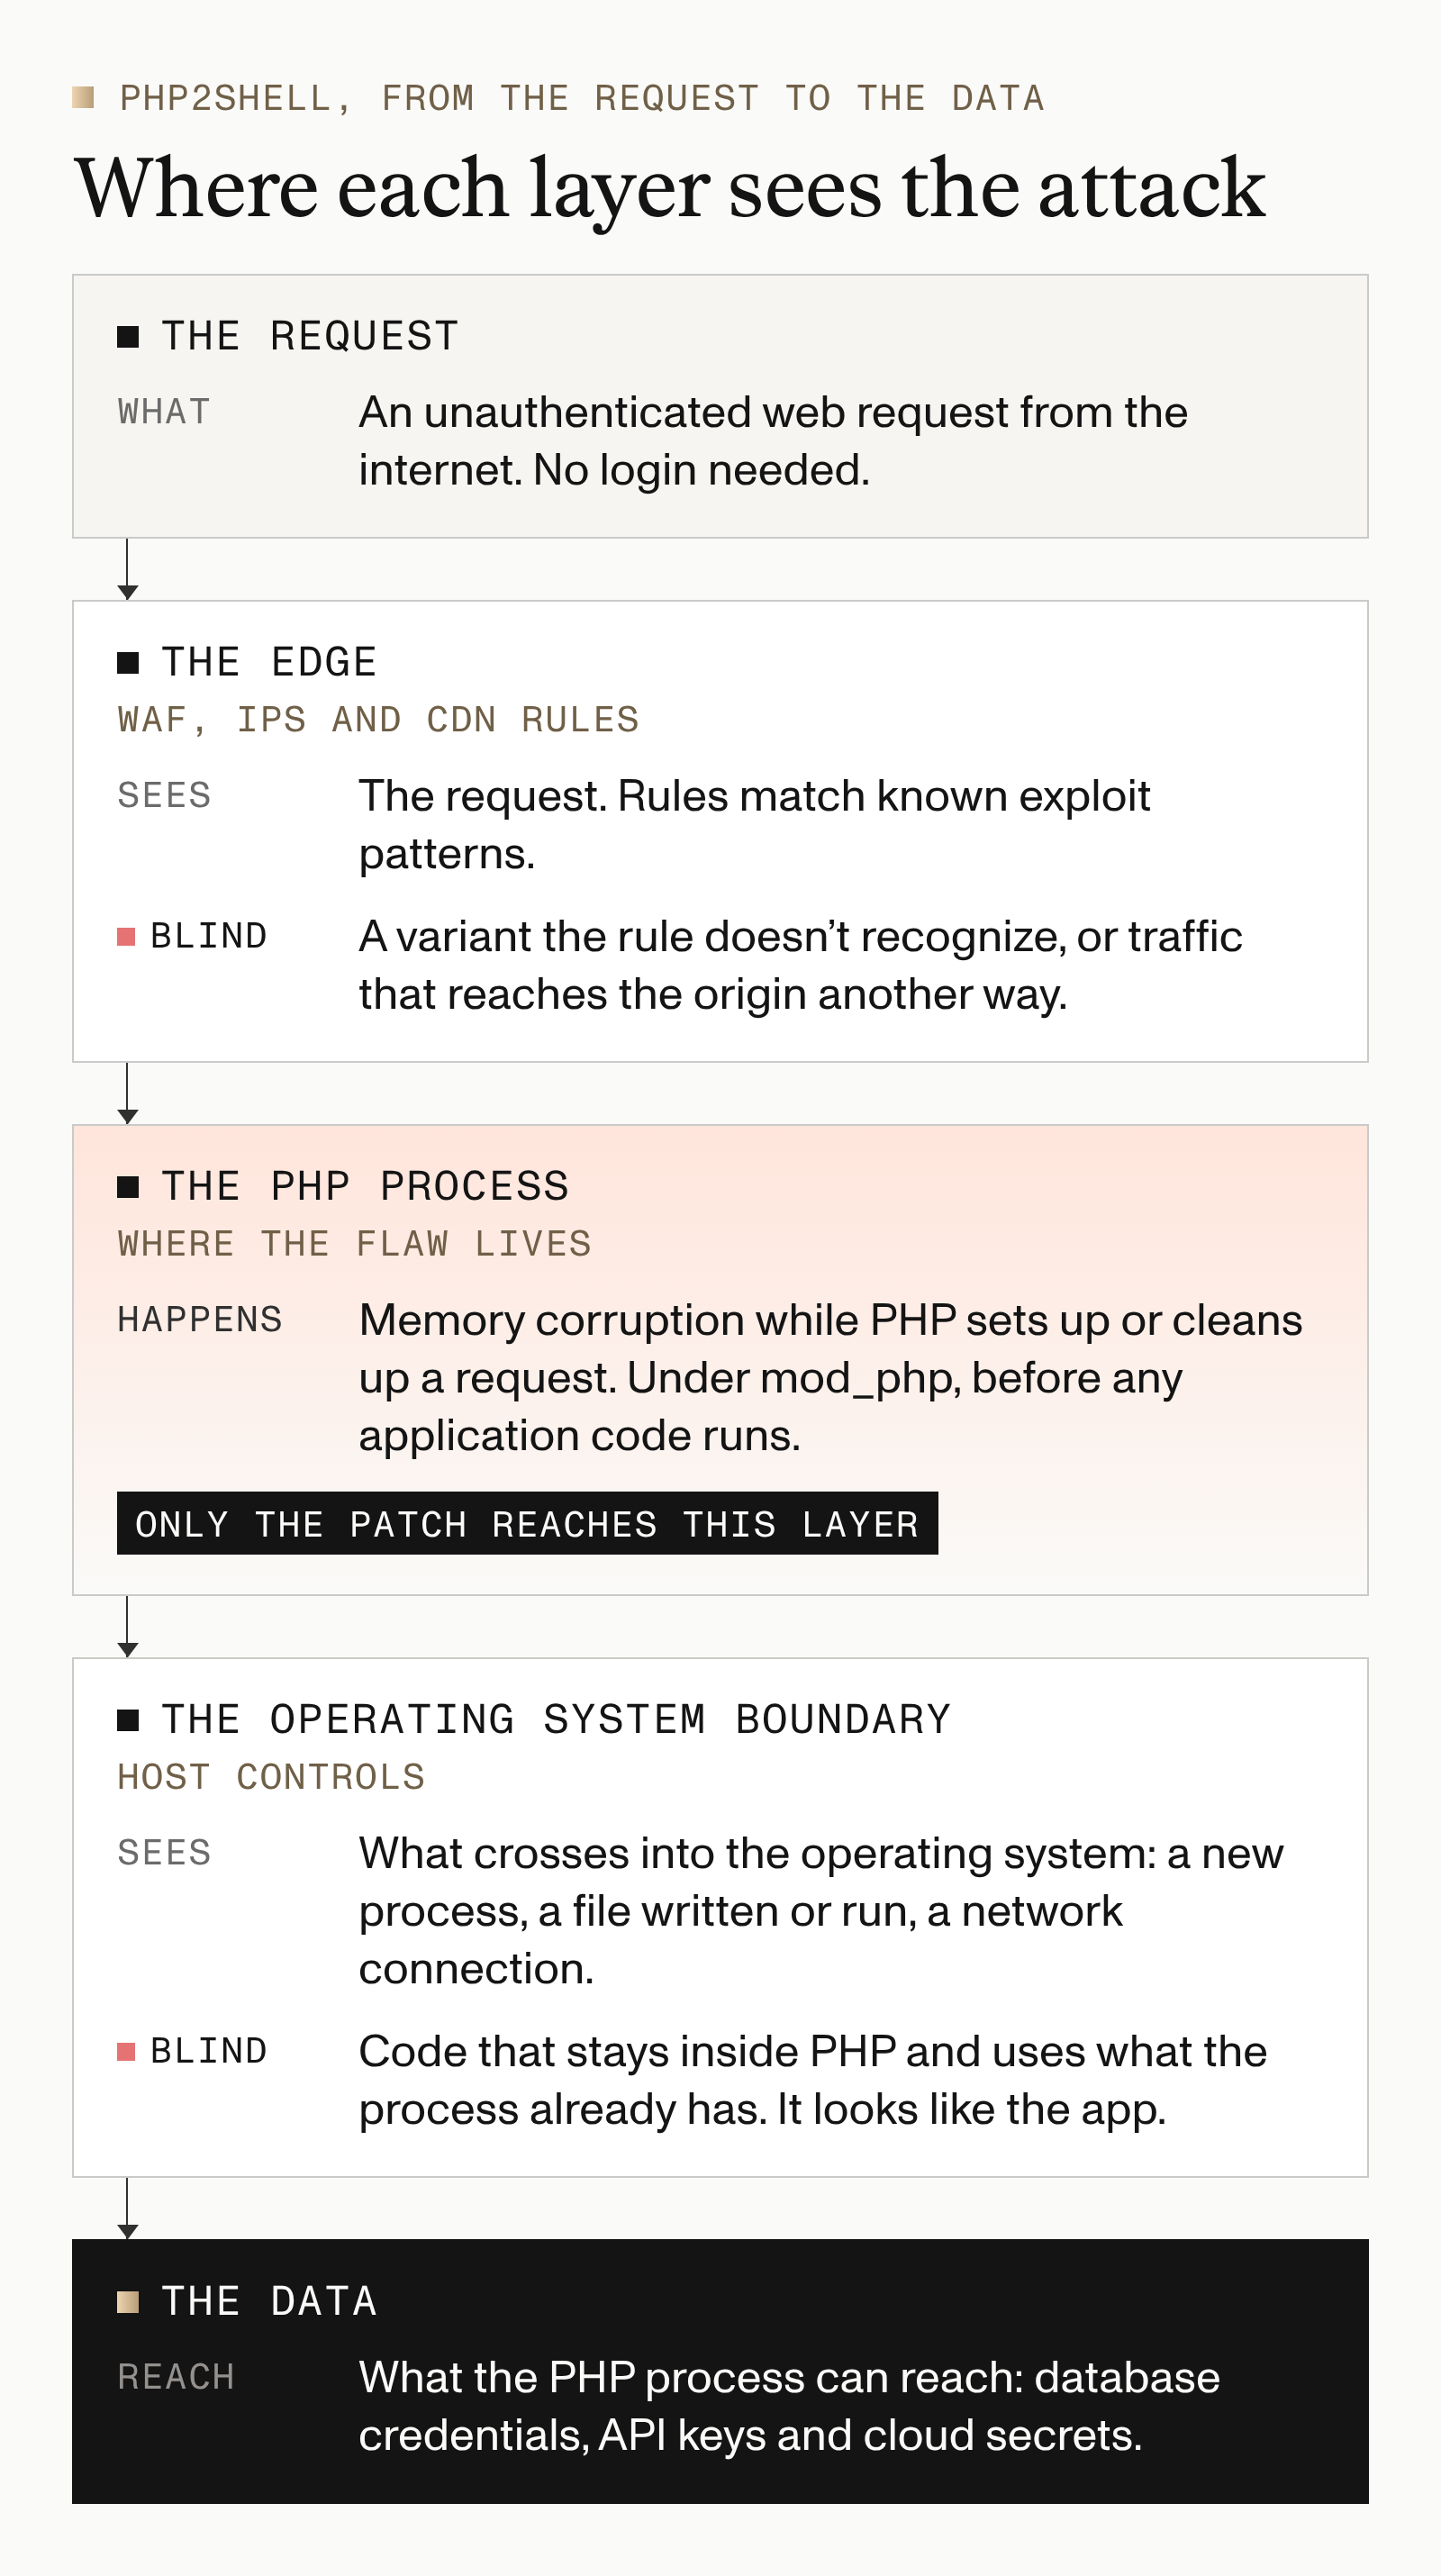This screenshot has width=1441, height=2576.
Task: Click the red square marker beside operating system 'BLIND'
Action: (126, 2051)
